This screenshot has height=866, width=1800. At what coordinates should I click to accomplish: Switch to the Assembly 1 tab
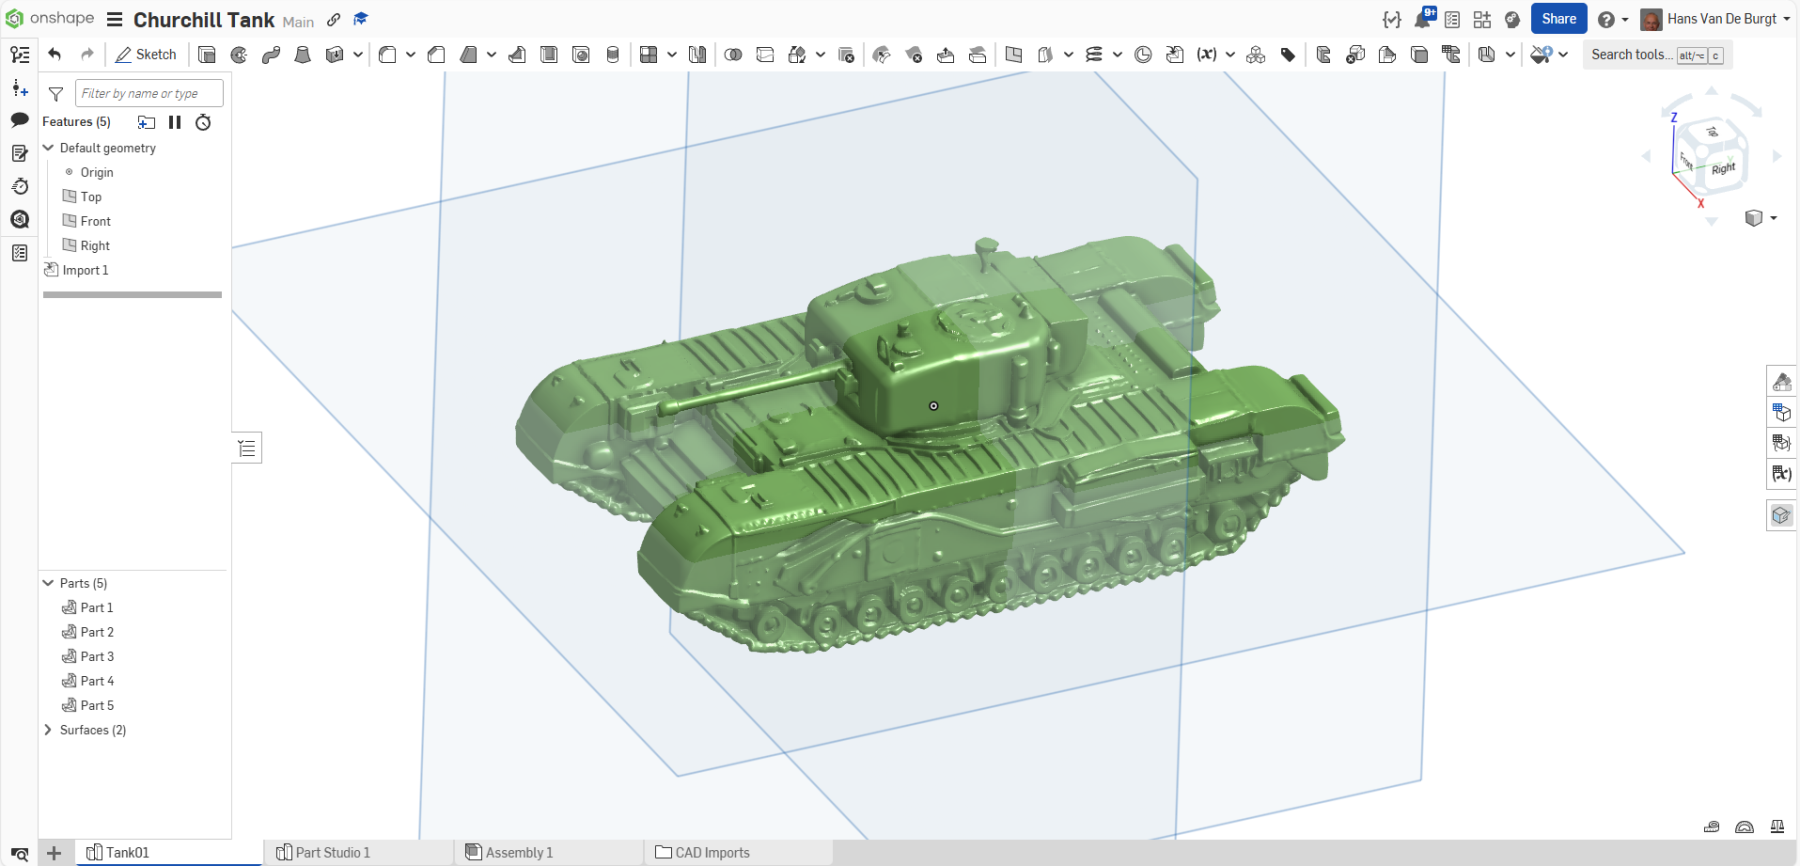point(518,853)
